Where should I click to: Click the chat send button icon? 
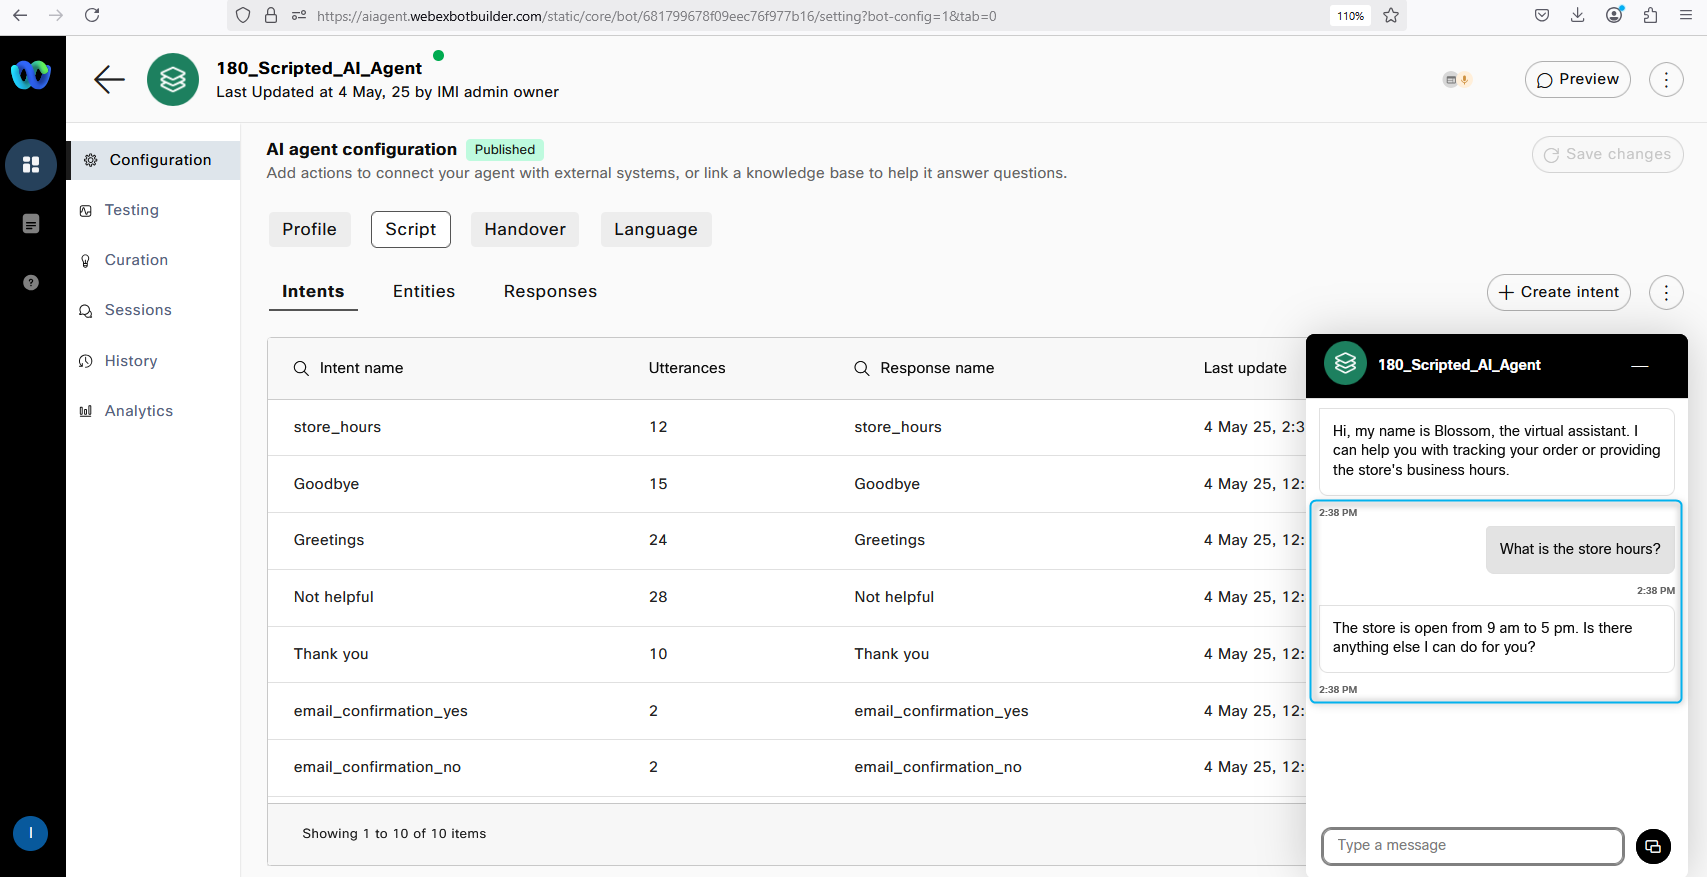tap(1653, 846)
